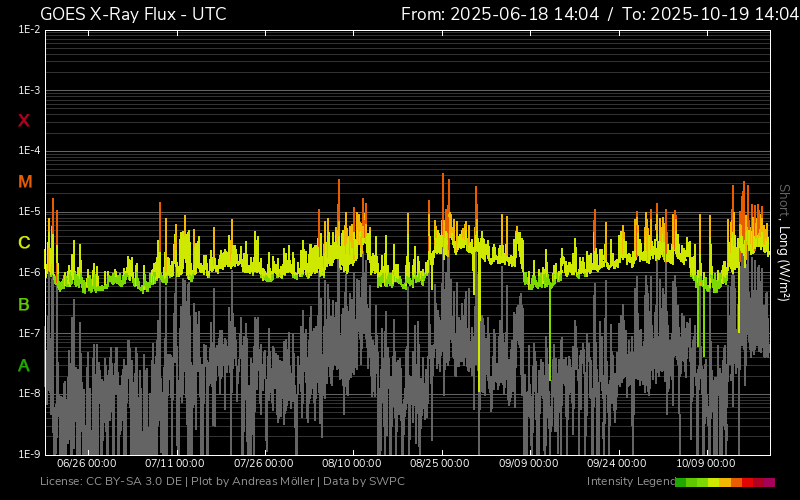Click the Intensity Legend text label

click(x=630, y=482)
